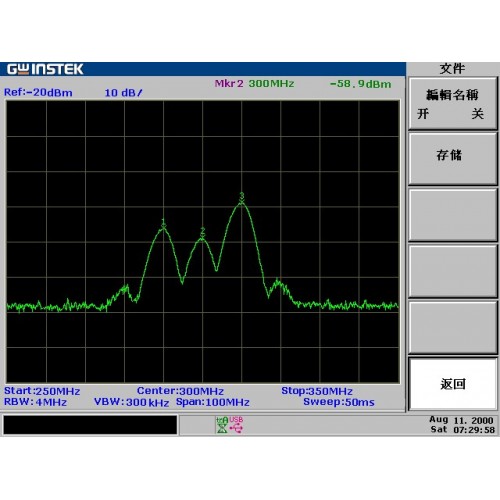This screenshot has height=500, width=500.
Task: Toggle edit name to 关 (off)
Action: coord(478,114)
